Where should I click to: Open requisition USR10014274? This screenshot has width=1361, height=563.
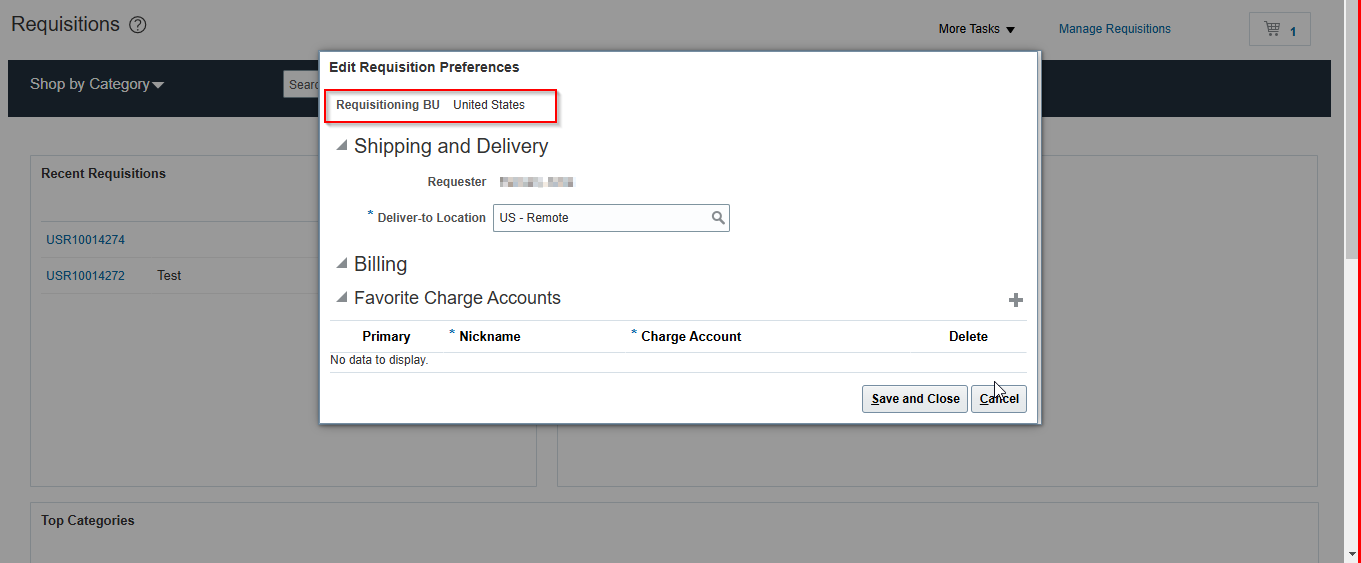point(85,240)
